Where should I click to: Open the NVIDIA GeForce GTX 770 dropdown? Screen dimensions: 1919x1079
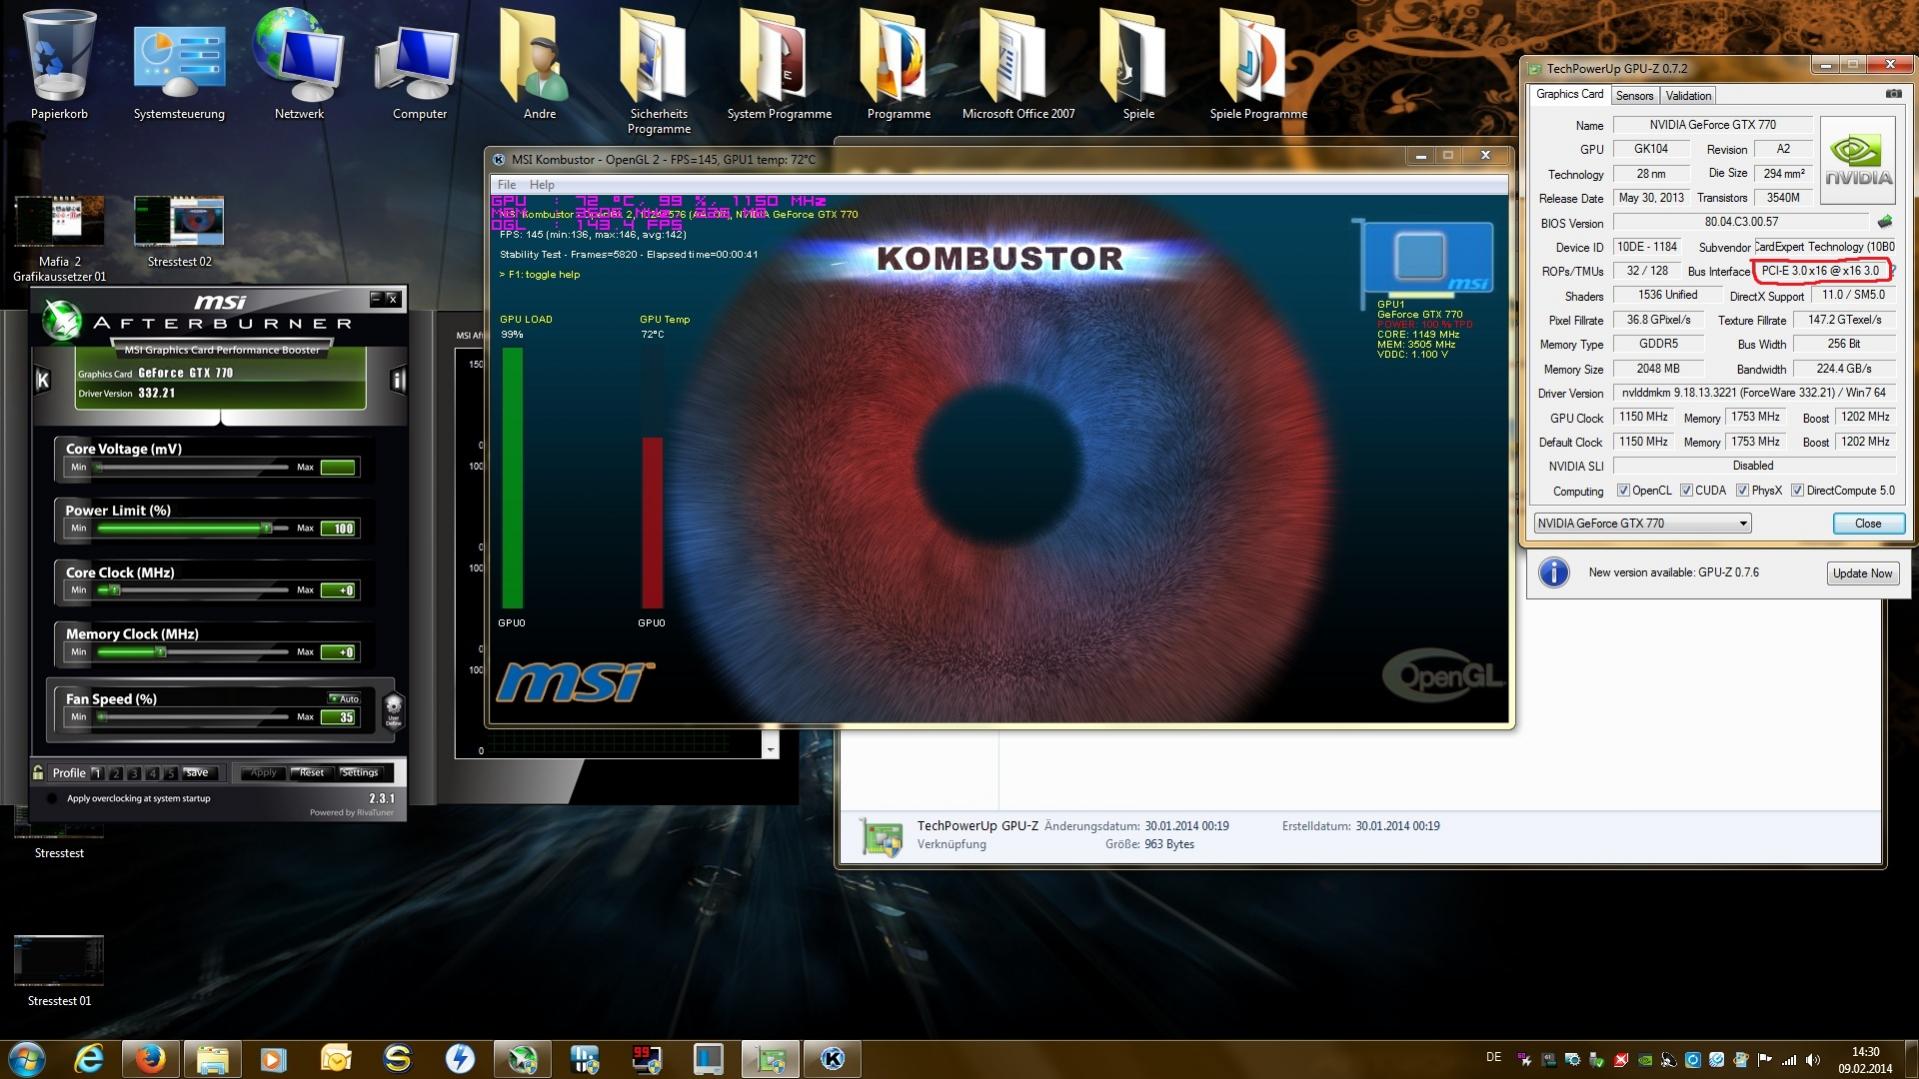(1642, 523)
